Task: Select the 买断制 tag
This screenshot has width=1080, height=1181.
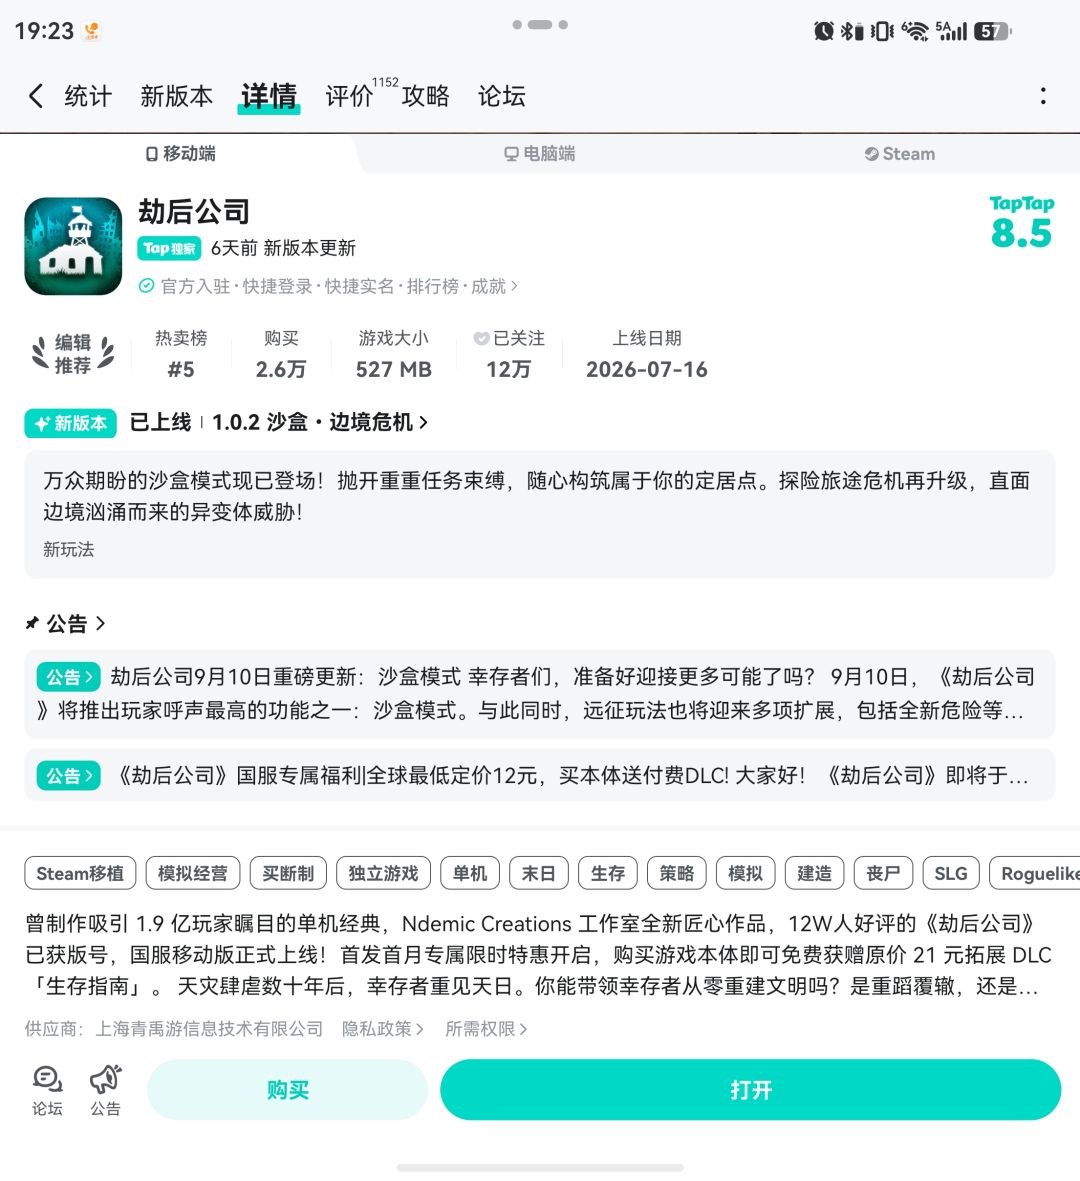Action: point(288,874)
